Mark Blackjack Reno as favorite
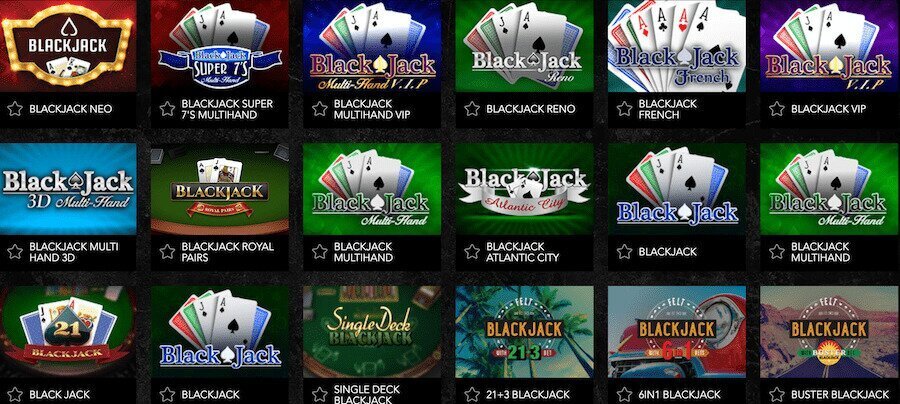 (472, 109)
